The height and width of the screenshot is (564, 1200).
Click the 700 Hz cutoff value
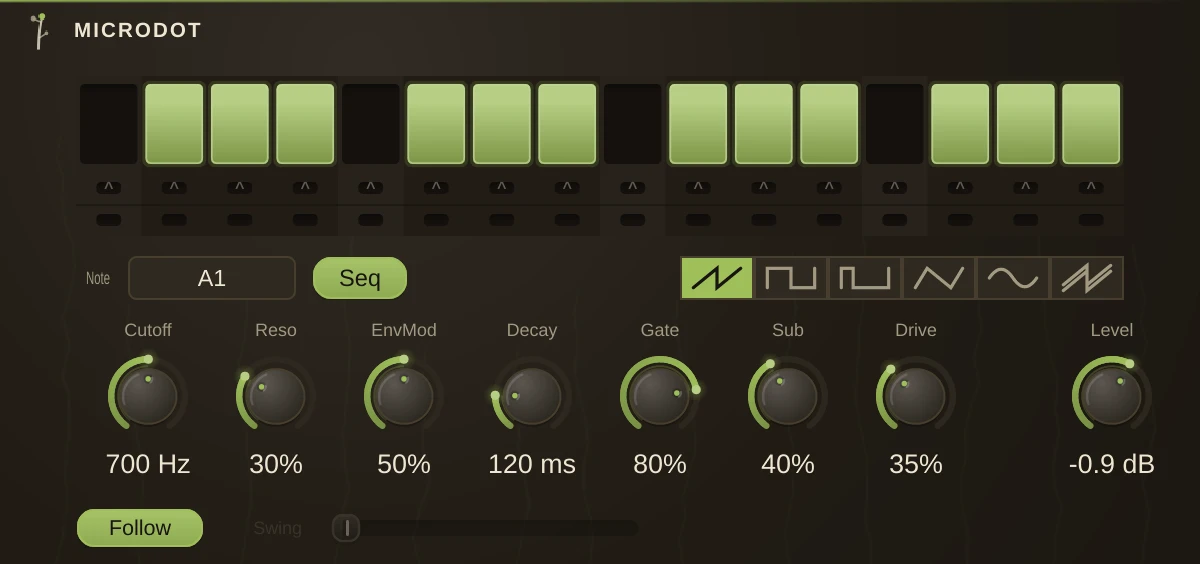(148, 464)
